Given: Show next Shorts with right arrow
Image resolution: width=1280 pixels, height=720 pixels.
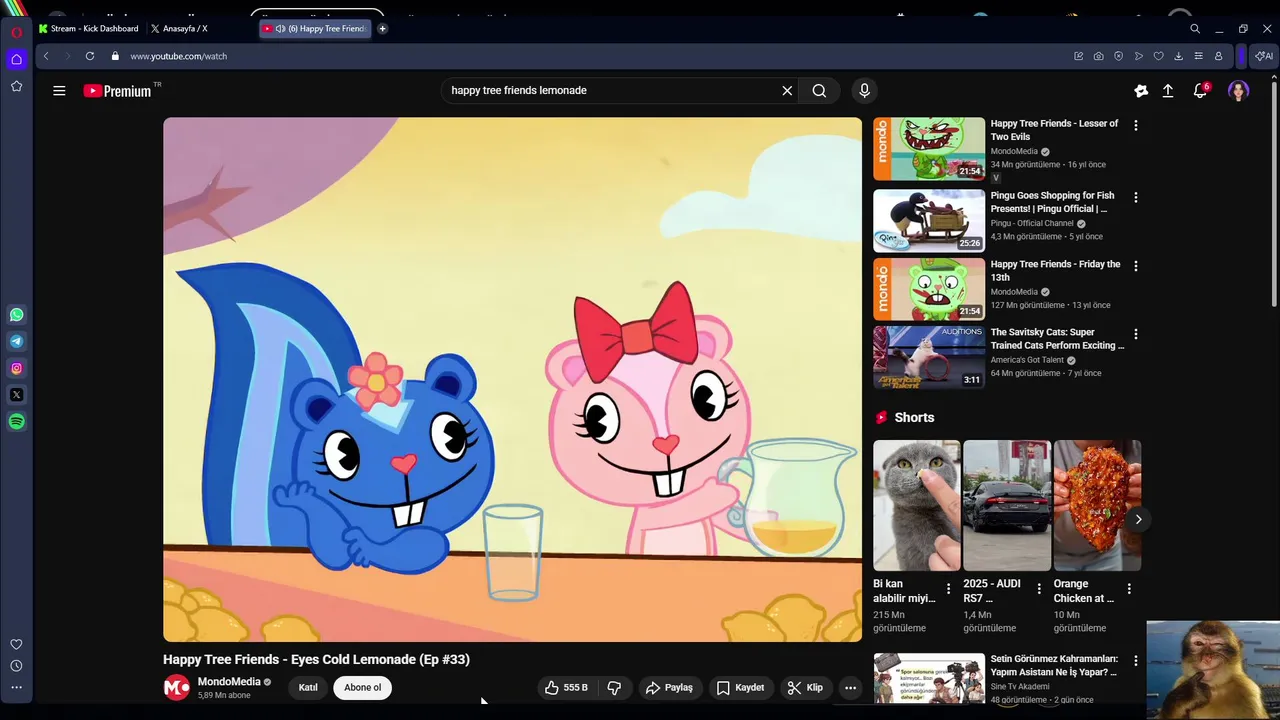Looking at the screenshot, I should [x=1138, y=519].
